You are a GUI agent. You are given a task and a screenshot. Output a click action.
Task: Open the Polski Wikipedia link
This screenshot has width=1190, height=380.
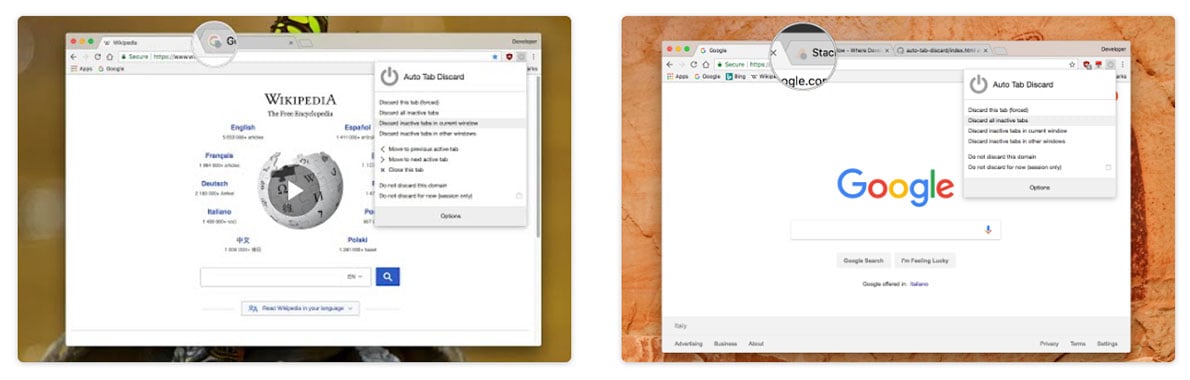357,240
